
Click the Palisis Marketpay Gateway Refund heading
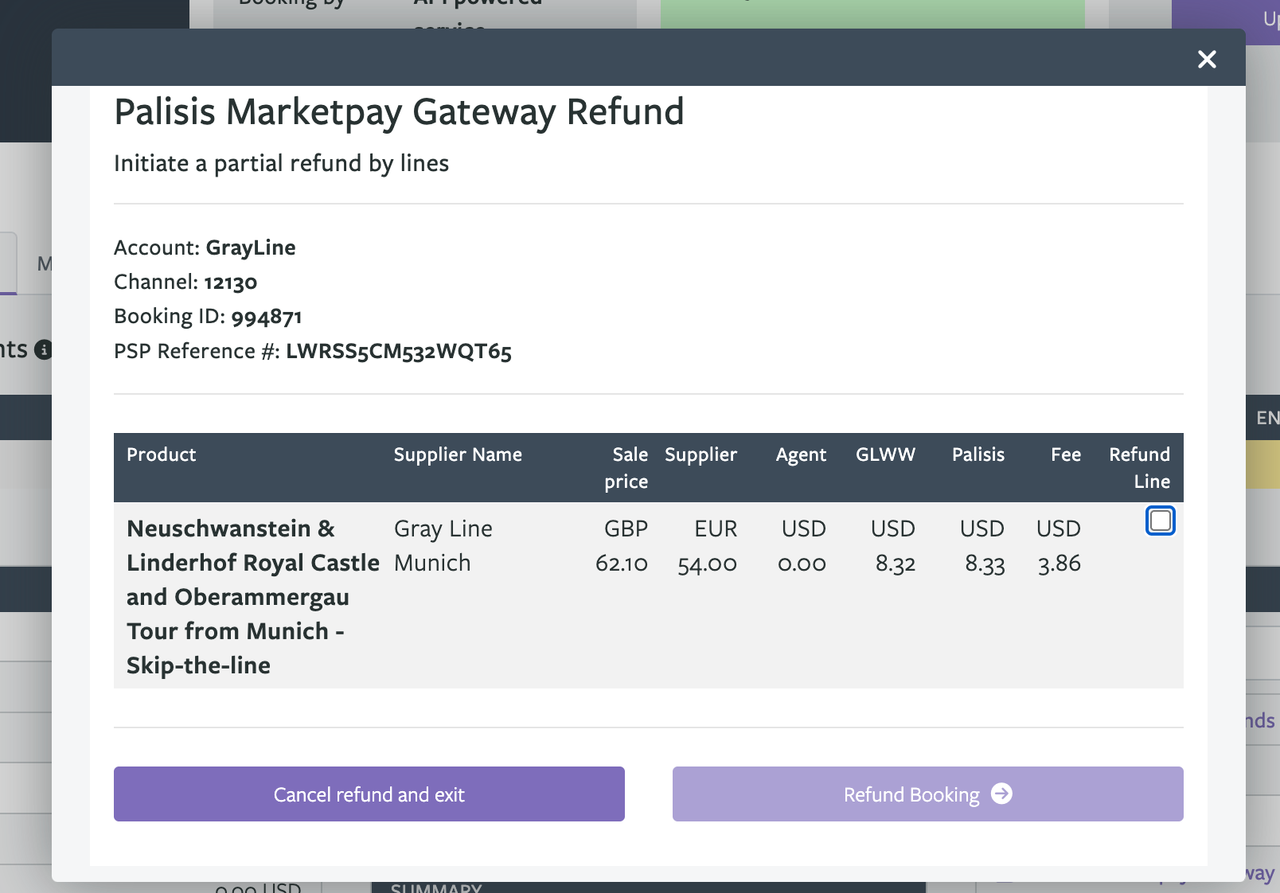(399, 111)
